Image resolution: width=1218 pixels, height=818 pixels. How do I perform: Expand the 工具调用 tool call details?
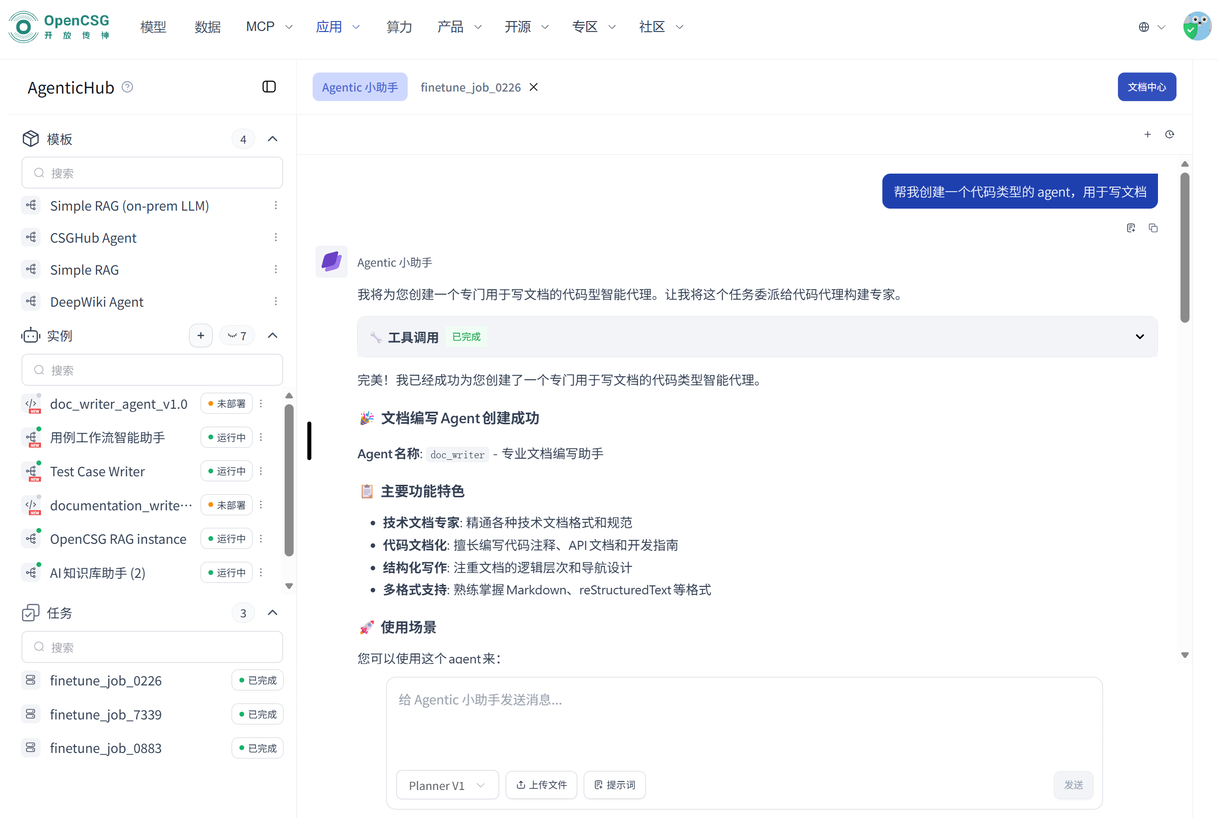pos(1139,337)
